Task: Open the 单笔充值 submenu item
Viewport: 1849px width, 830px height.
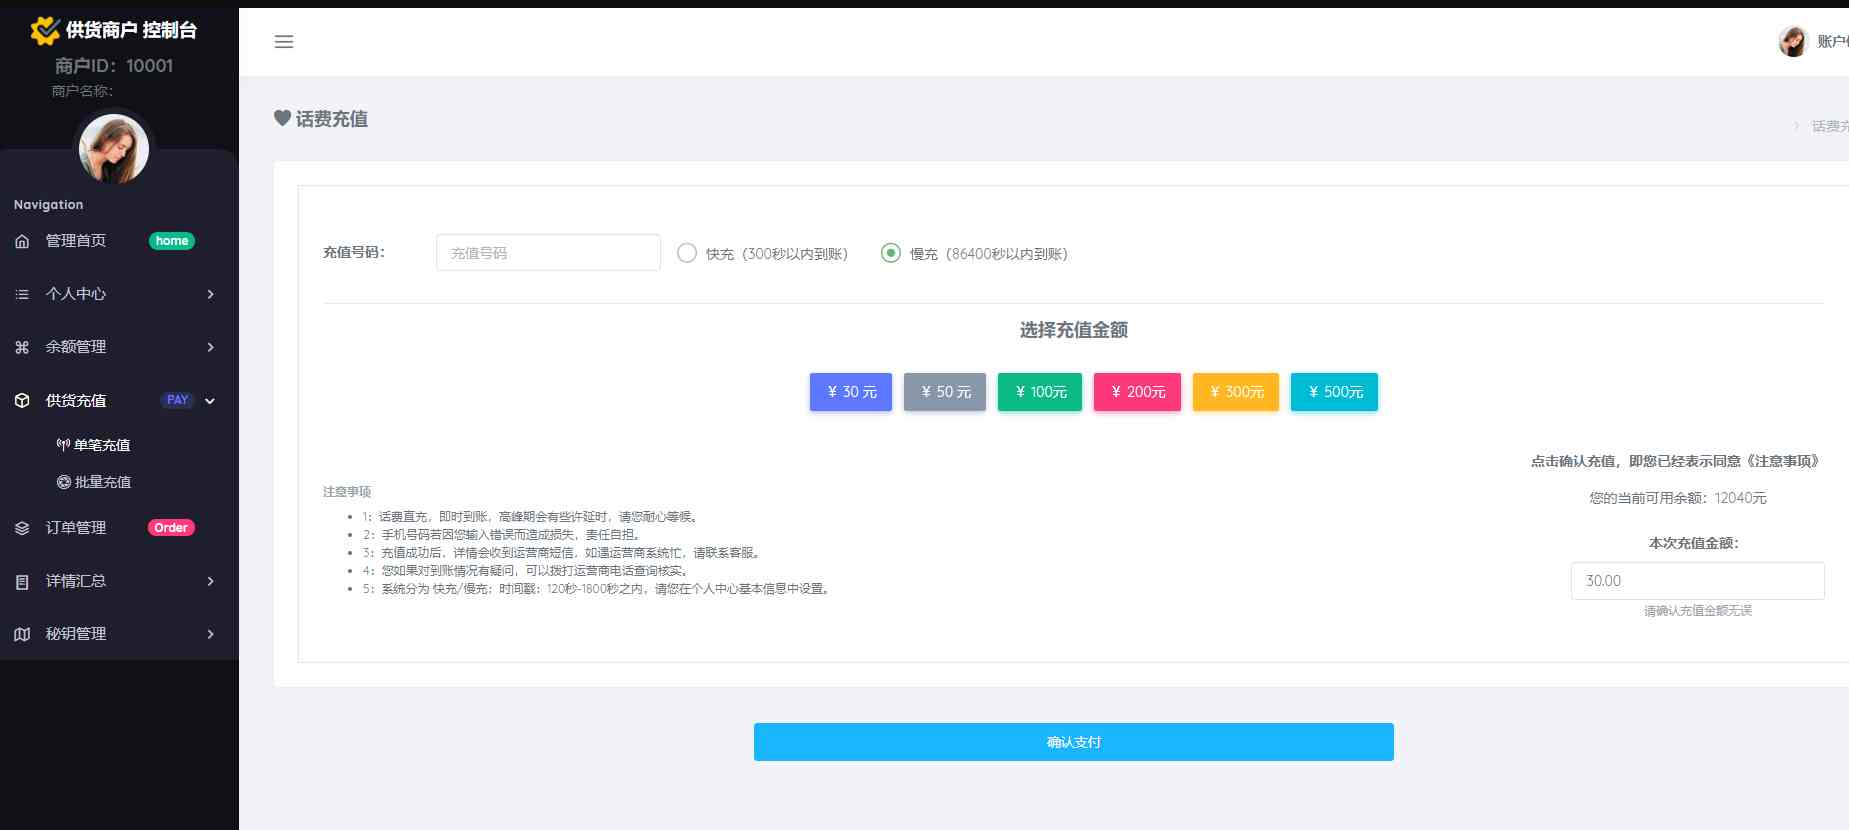Action: (x=101, y=445)
